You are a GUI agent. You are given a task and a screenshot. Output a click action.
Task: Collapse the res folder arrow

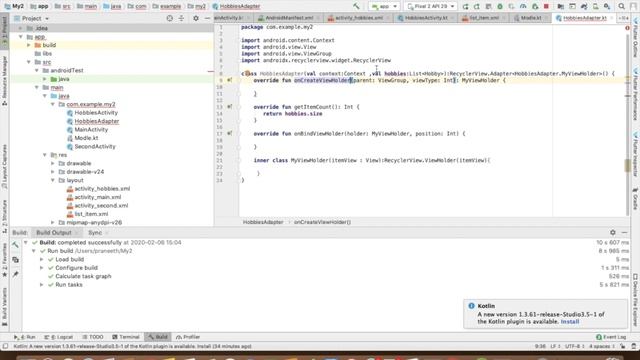tap(44, 155)
